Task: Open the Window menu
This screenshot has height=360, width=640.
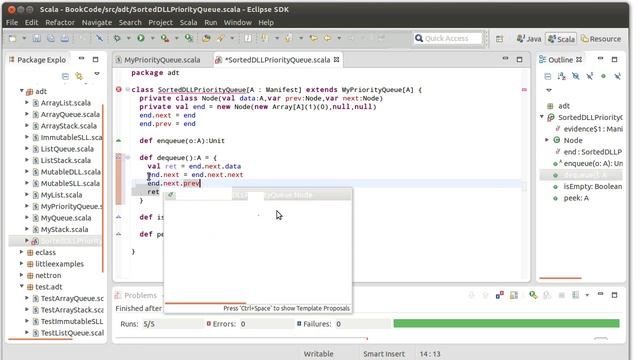Action: click(238, 22)
